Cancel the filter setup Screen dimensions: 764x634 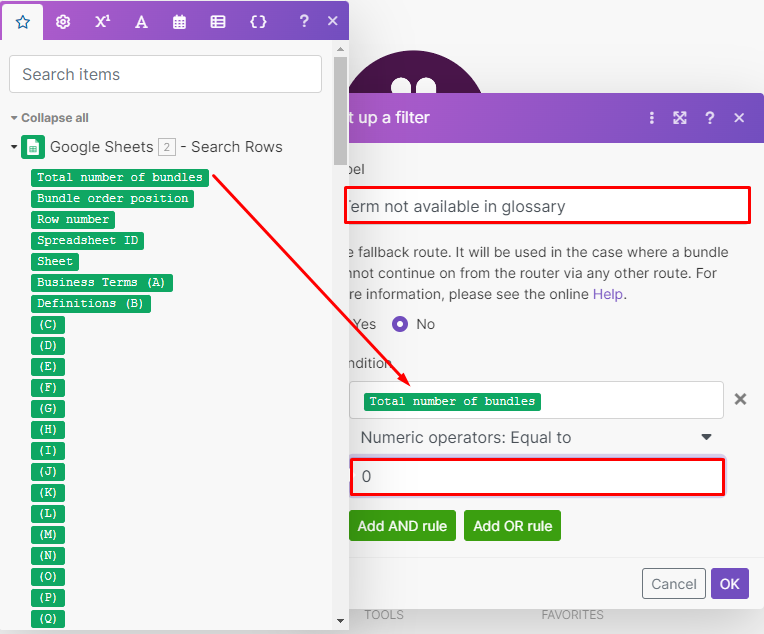point(673,583)
